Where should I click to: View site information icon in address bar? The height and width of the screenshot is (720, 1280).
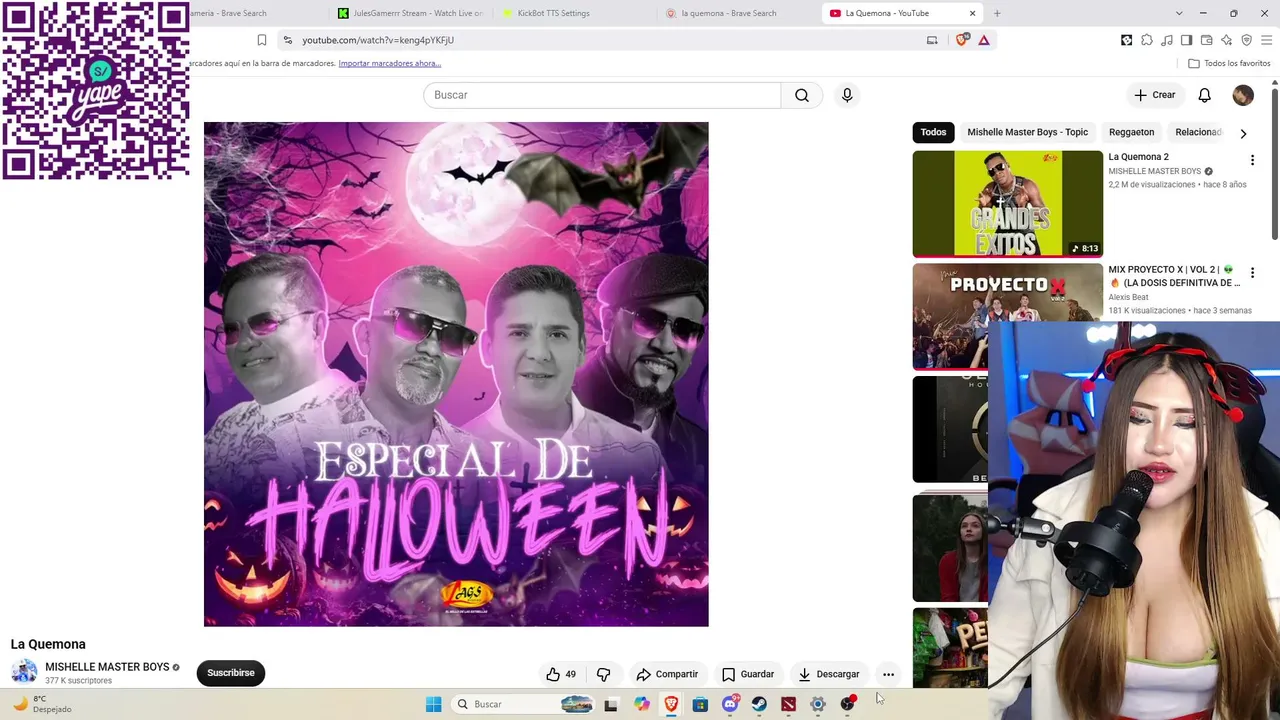click(288, 40)
